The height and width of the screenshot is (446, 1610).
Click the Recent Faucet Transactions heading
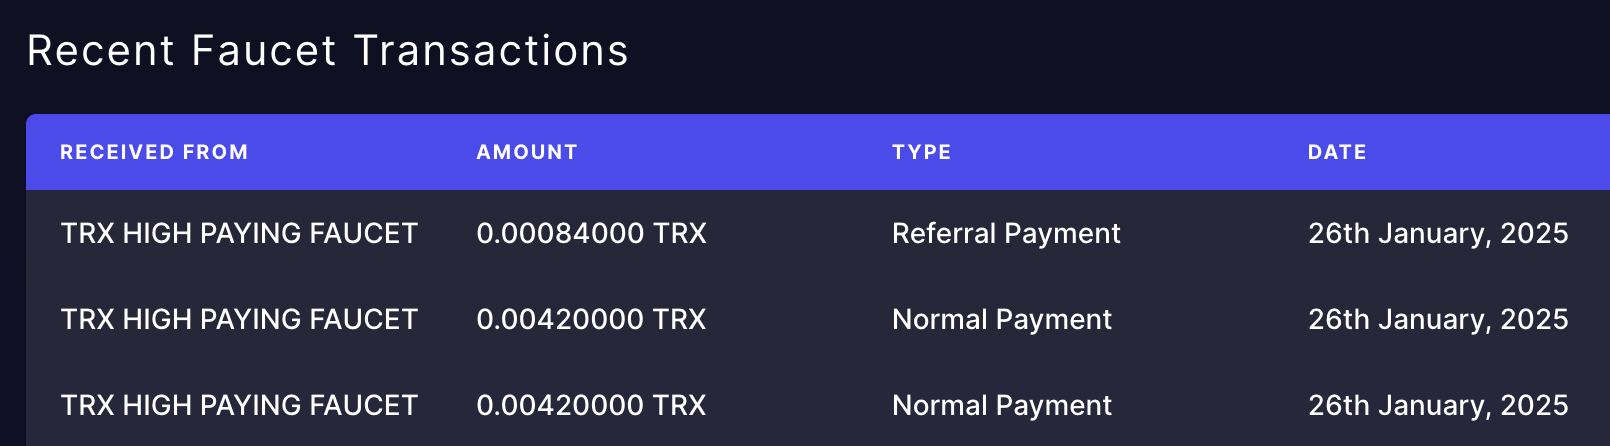click(327, 51)
